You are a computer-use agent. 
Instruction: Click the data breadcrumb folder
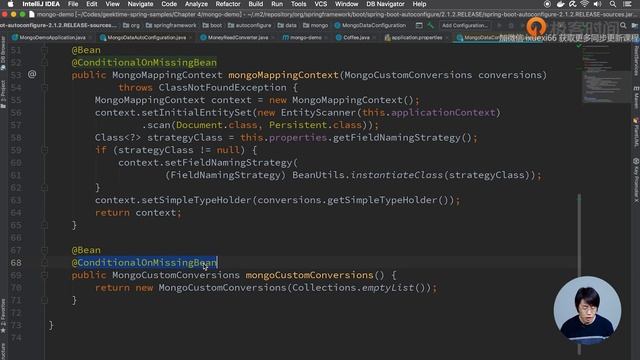287,25
